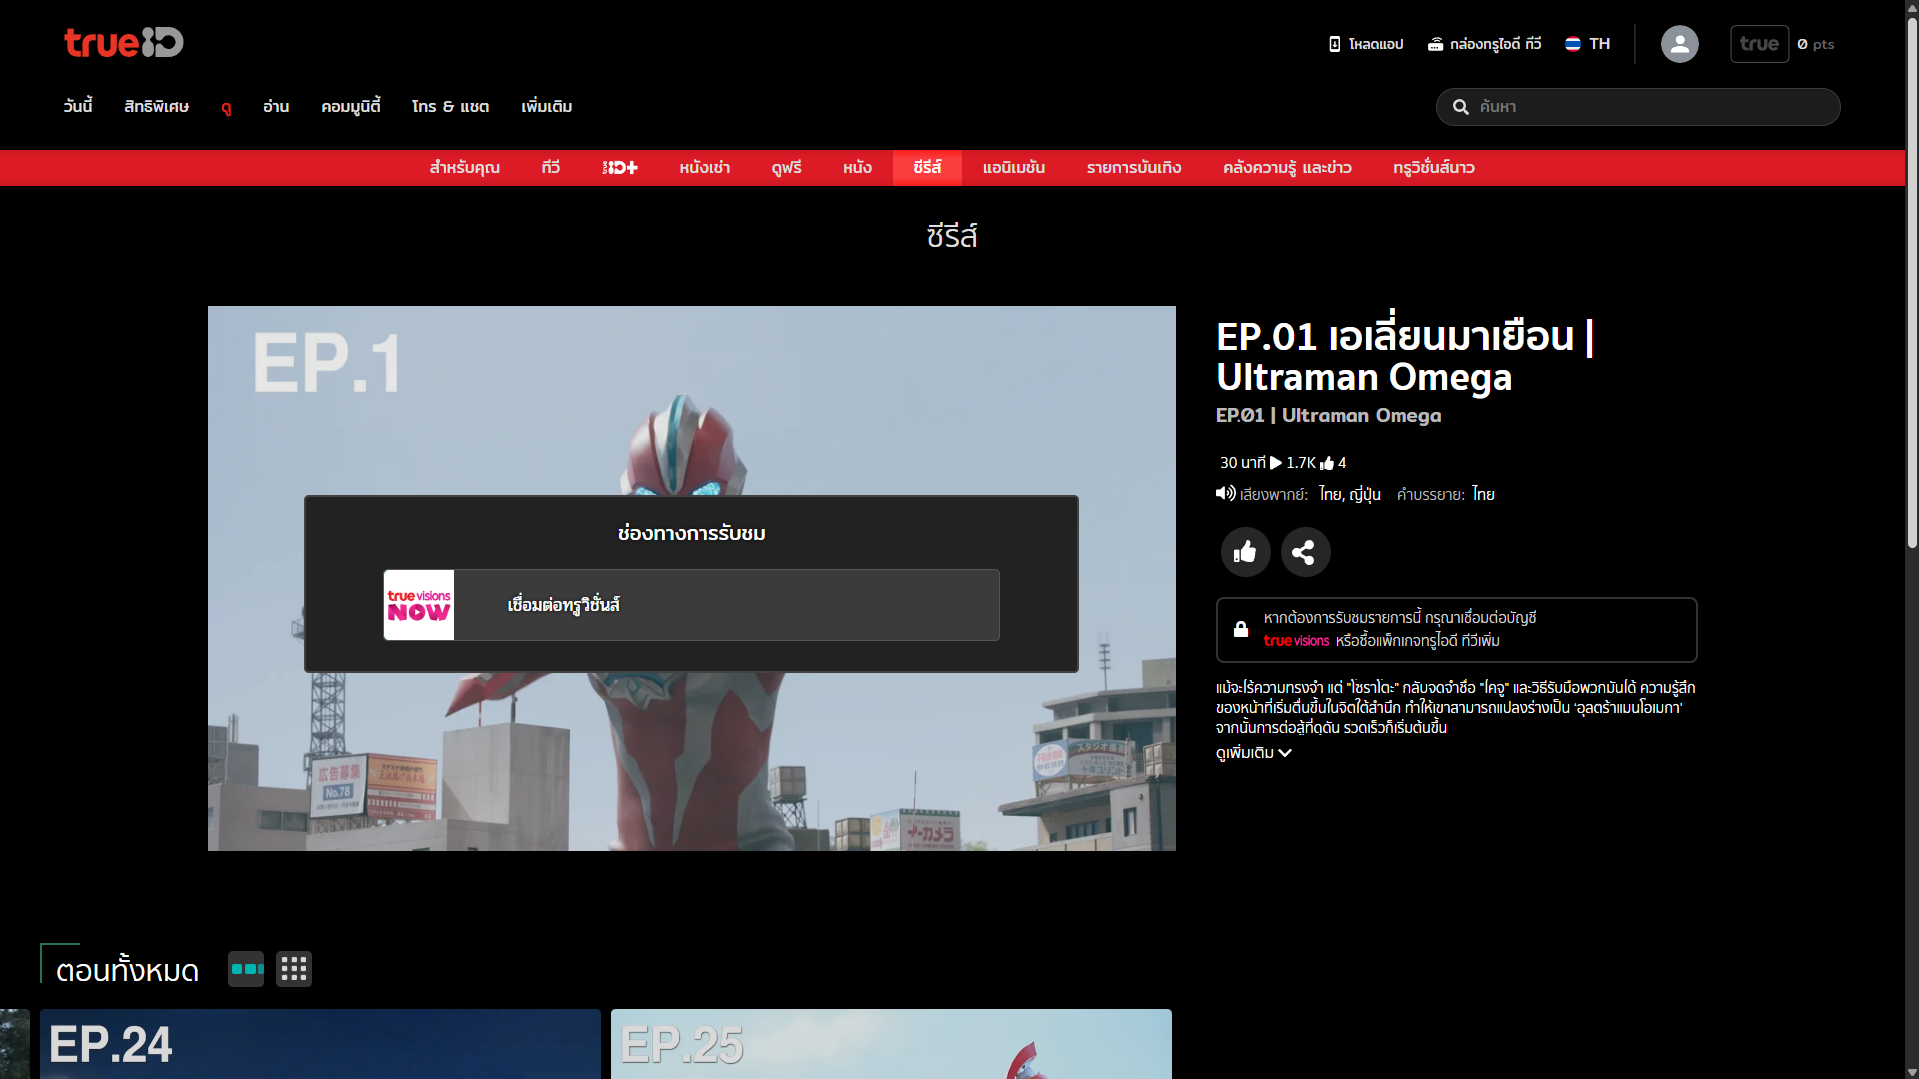
Task: Open the คอมมูนิตี้ menu
Action: (x=351, y=106)
